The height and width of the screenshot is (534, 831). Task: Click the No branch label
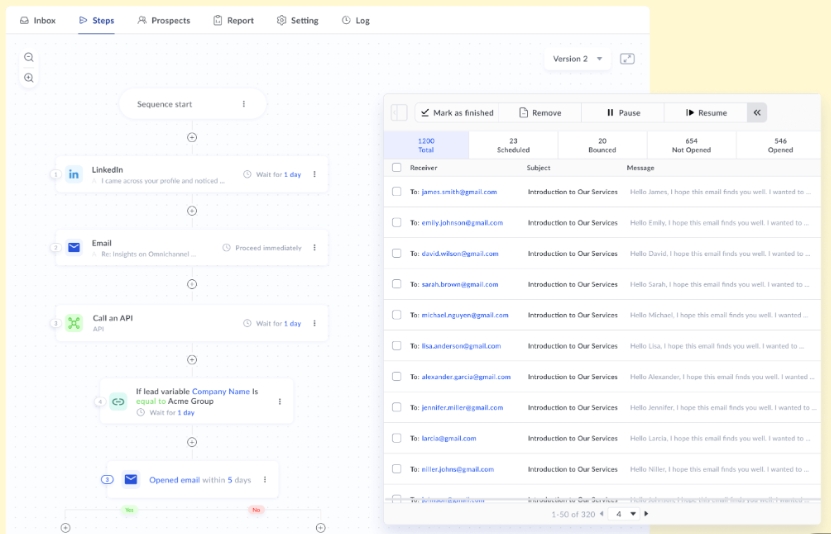(257, 510)
